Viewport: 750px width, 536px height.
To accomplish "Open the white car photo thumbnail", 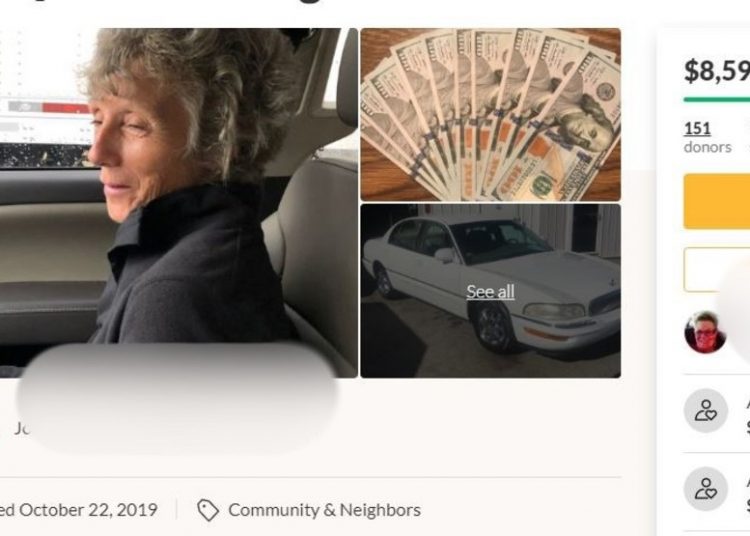I will pos(490,291).
